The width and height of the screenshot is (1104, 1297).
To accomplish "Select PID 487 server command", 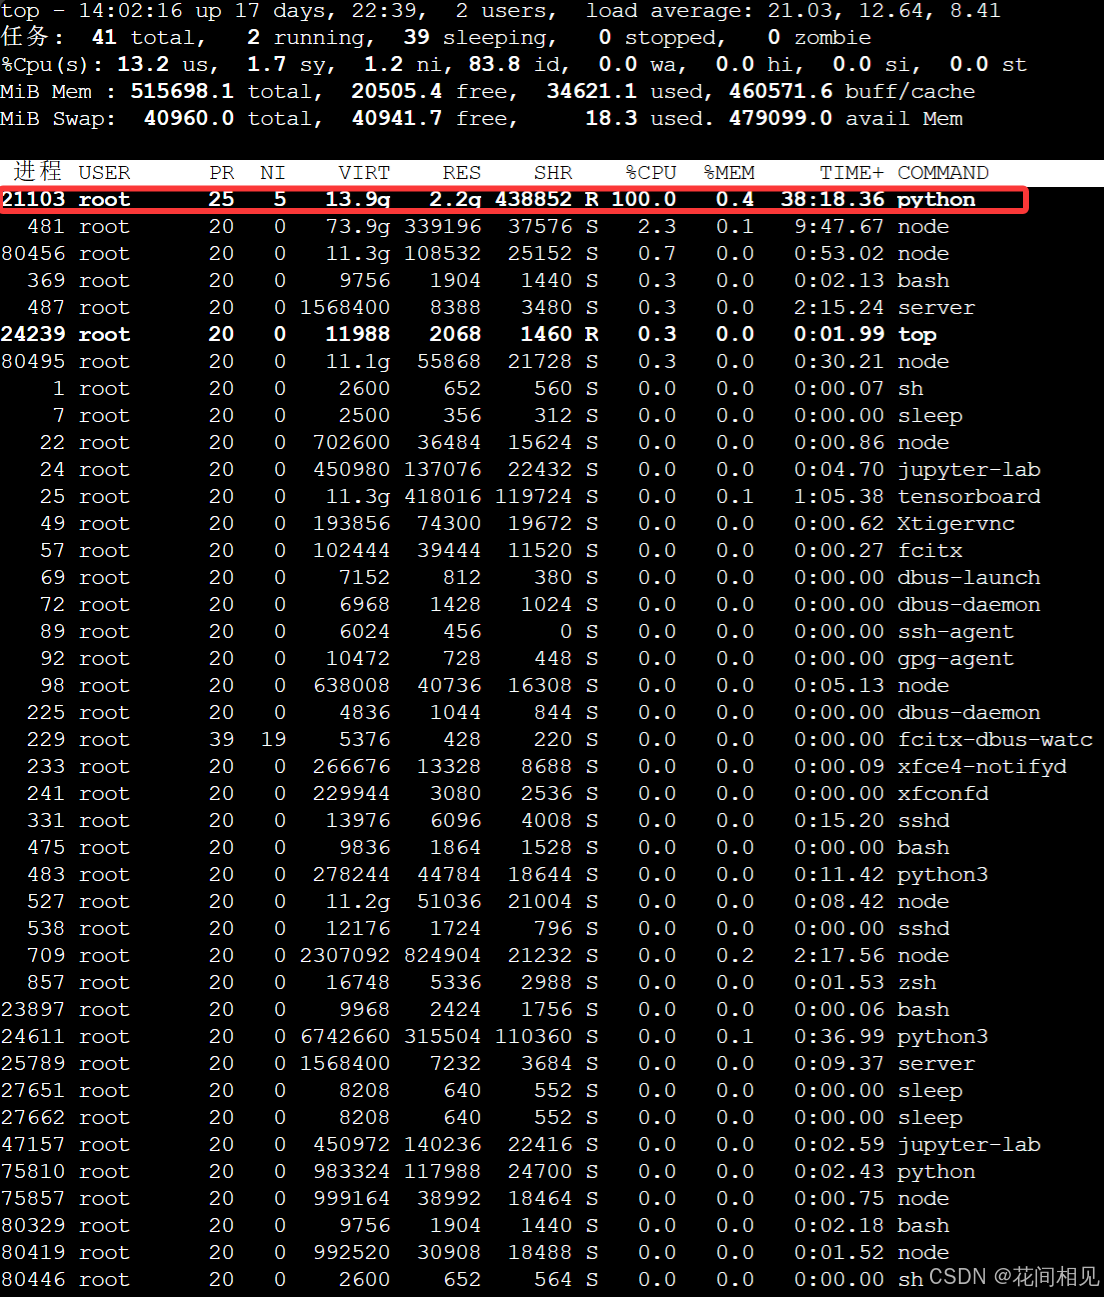I will 936,307.
